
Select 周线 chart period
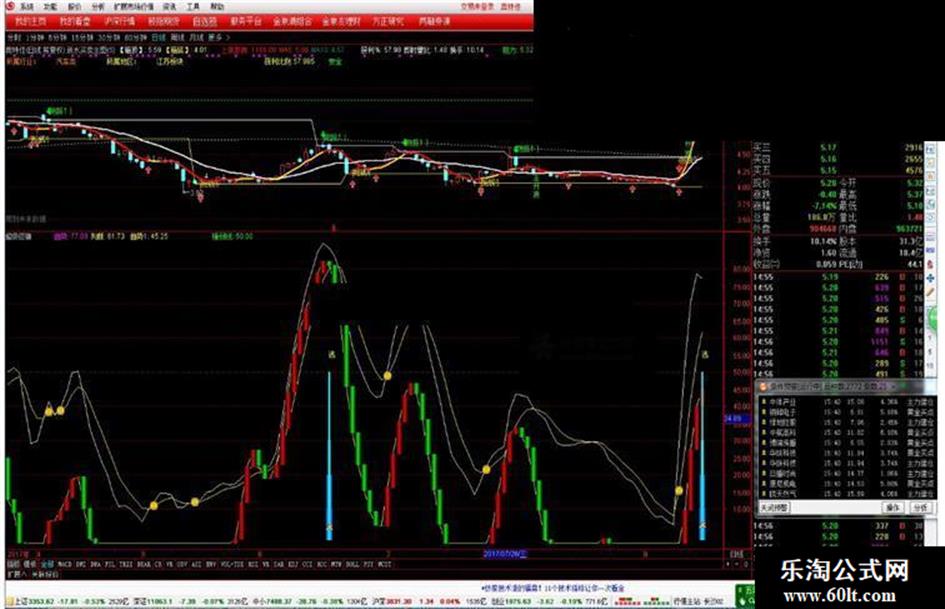pyautogui.click(x=178, y=37)
